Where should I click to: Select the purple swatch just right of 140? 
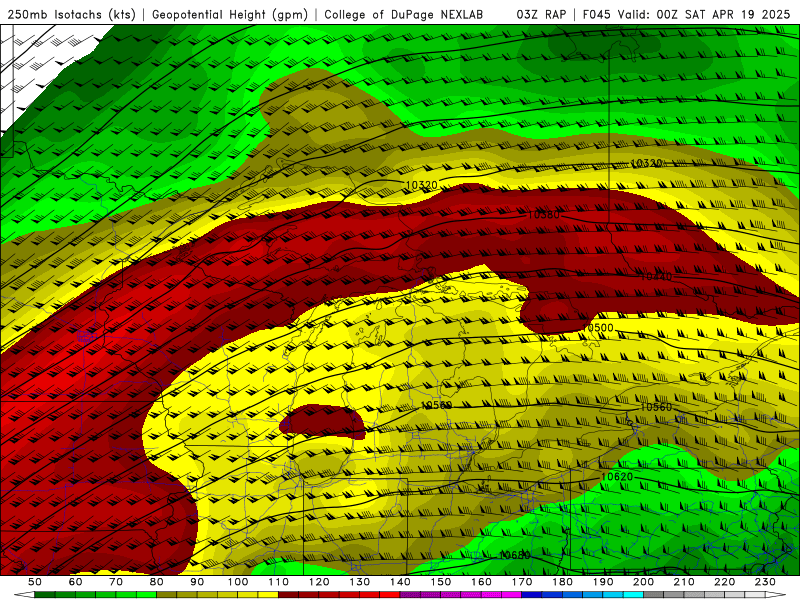tap(410, 595)
